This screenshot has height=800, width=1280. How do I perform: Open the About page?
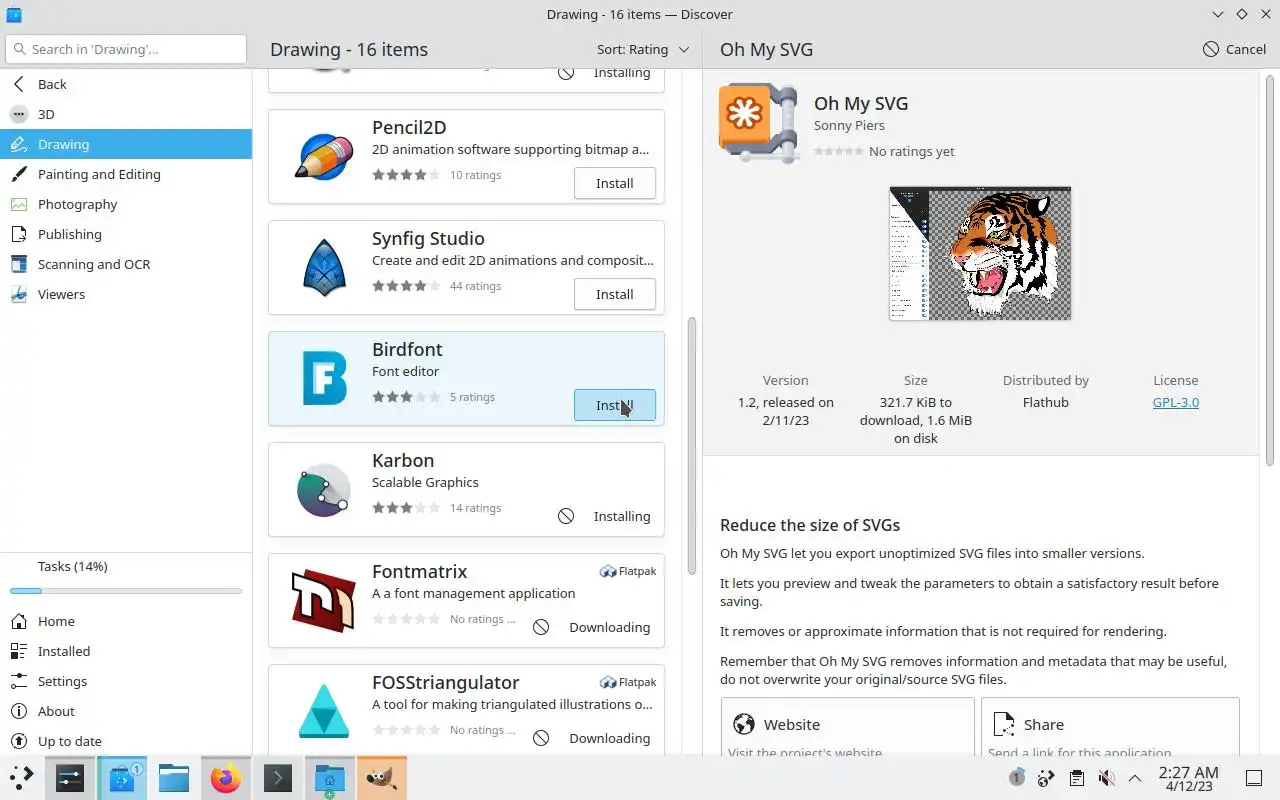click(x=126, y=711)
